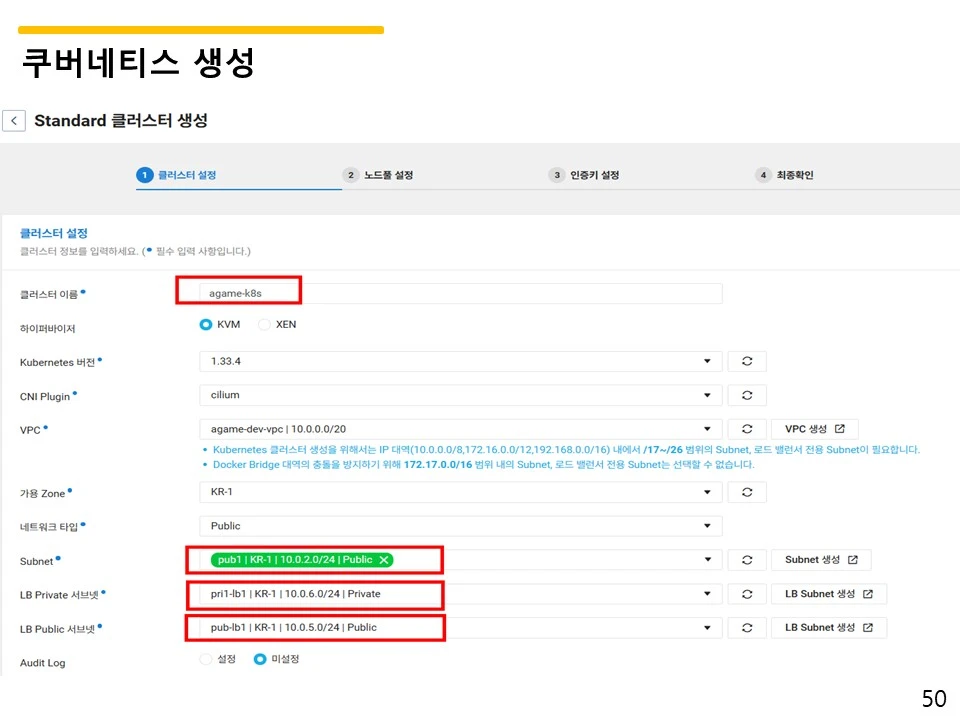Go to step 2 노드풀 설정
The height and width of the screenshot is (720, 960).
click(x=378, y=175)
